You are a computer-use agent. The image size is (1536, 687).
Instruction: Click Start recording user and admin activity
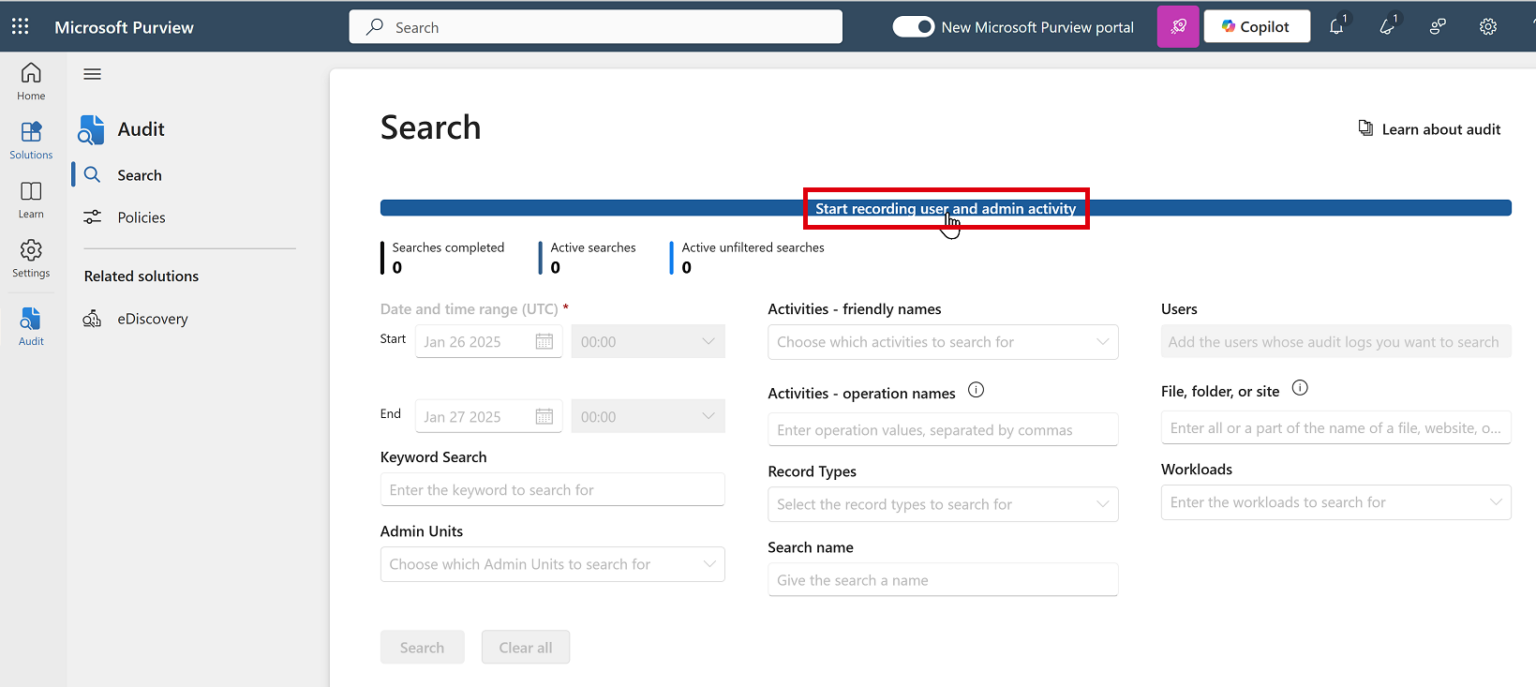coord(945,209)
